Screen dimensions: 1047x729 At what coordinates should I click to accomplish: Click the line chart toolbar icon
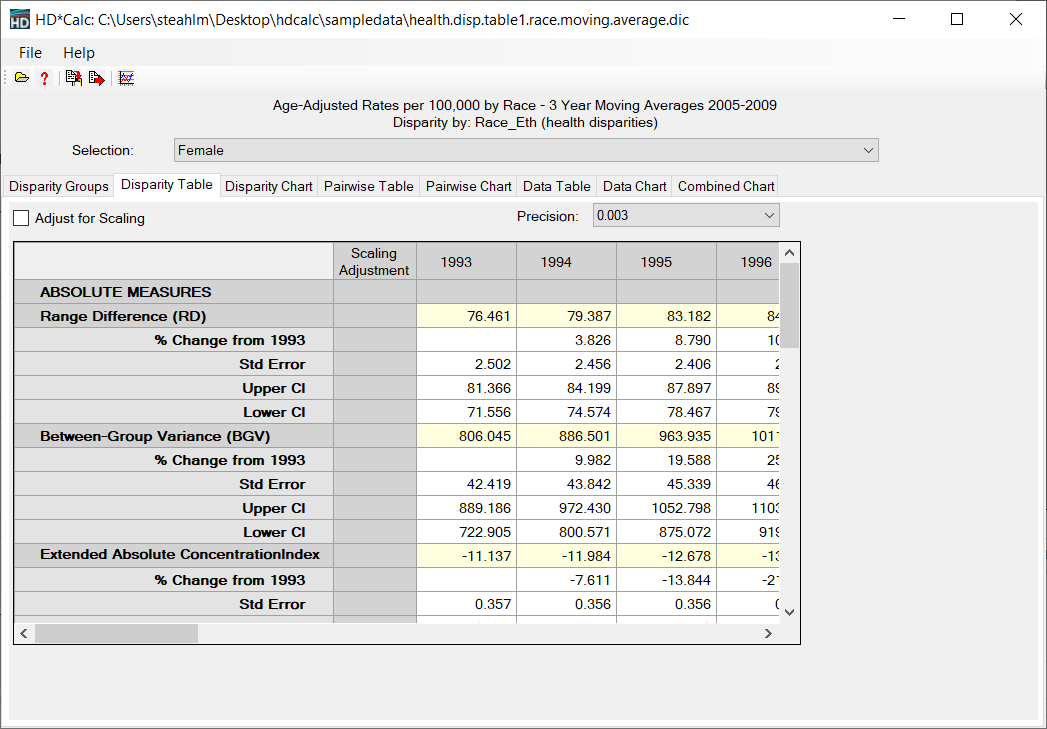126,78
